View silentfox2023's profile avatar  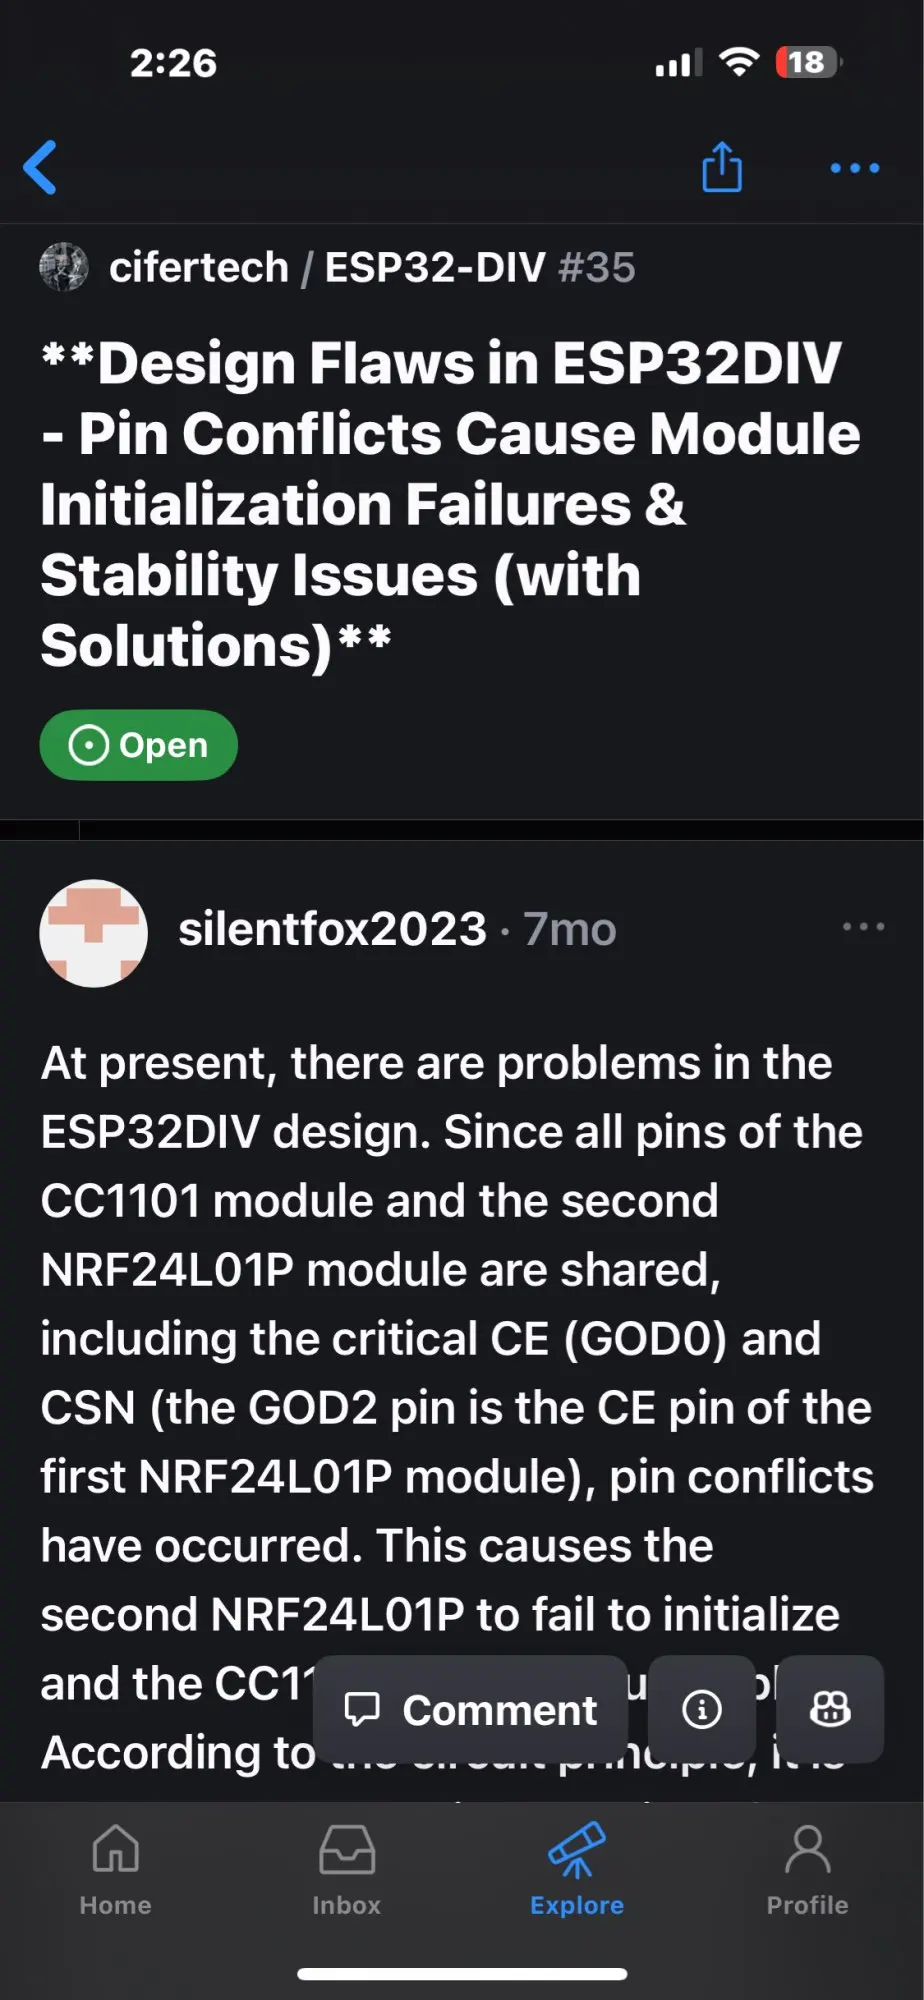(x=94, y=933)
